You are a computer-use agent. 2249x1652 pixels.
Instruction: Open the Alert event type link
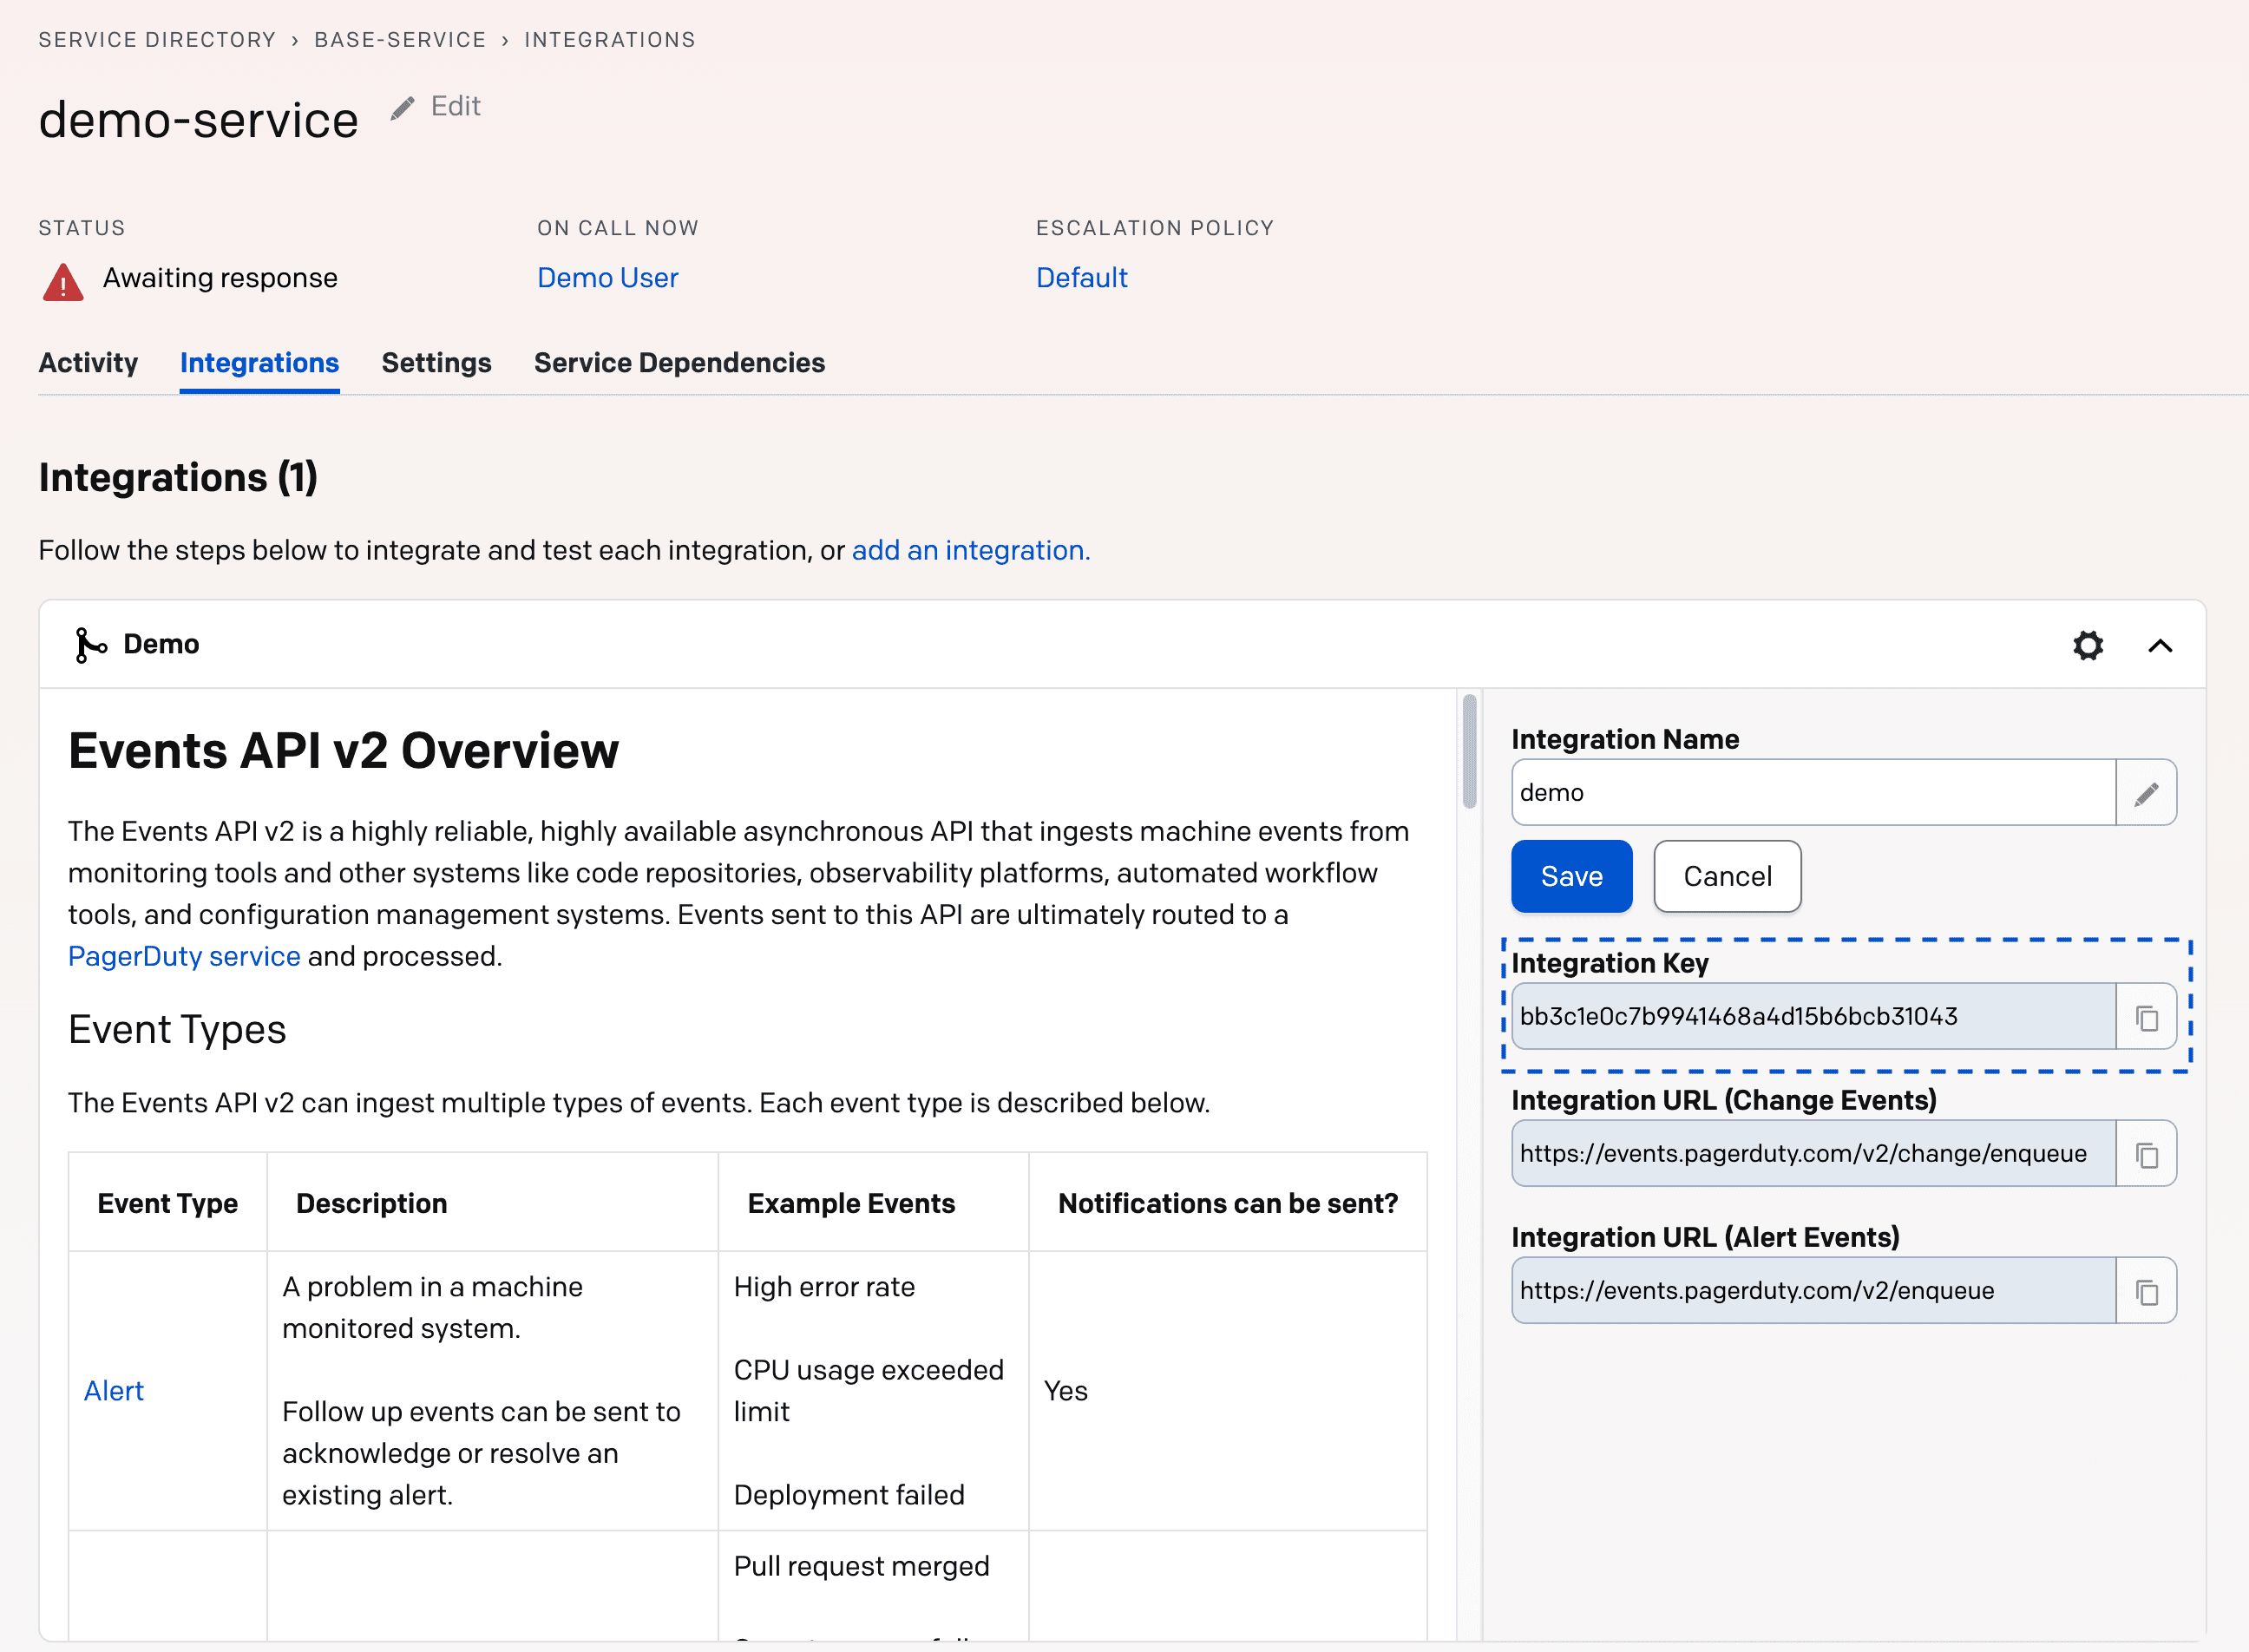pos(114,1391)
